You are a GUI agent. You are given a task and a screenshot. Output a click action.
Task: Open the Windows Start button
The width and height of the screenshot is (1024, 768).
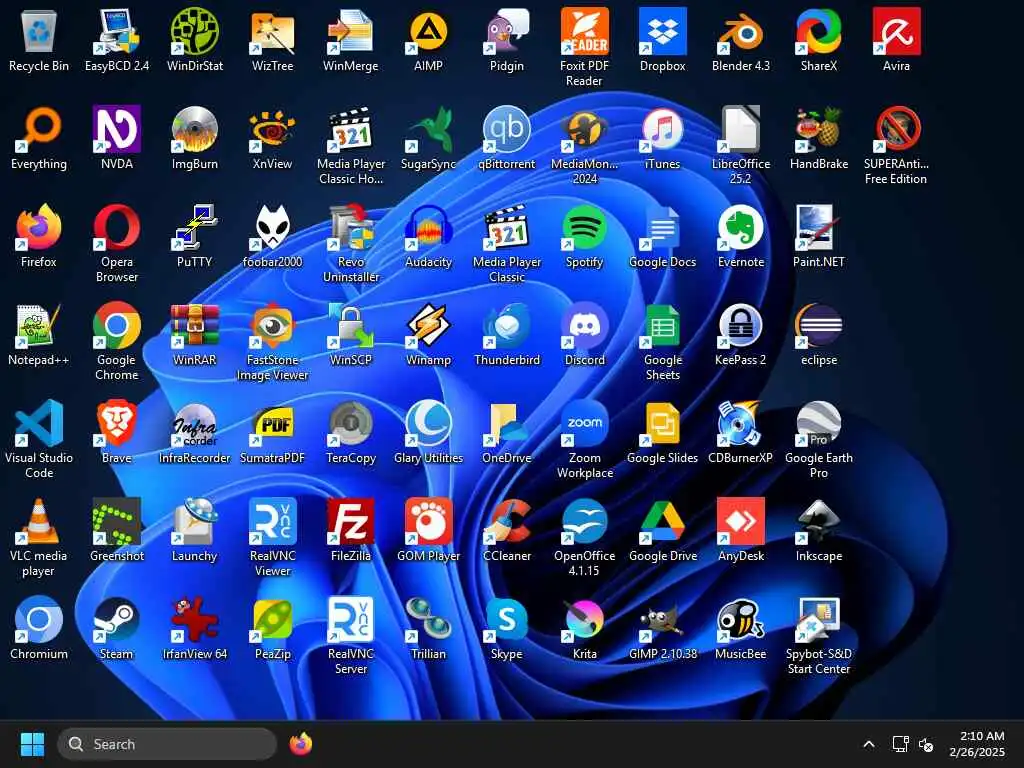point(32,744)
